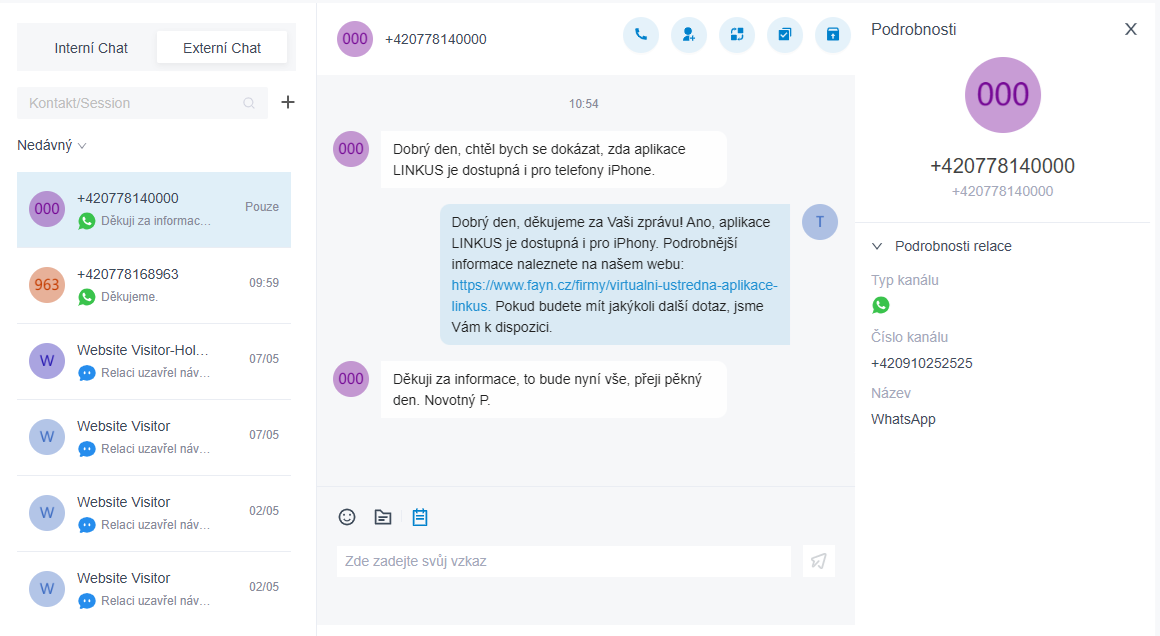Click the add contact person icon

click(689, 35)
